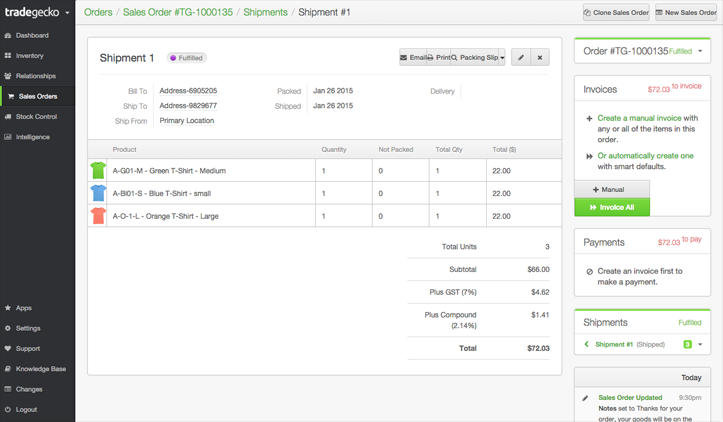Click the Knowledge Base book icon
The height and width of the screenshot is (422, 723).
pyautogui.click(x=7, y=369)
